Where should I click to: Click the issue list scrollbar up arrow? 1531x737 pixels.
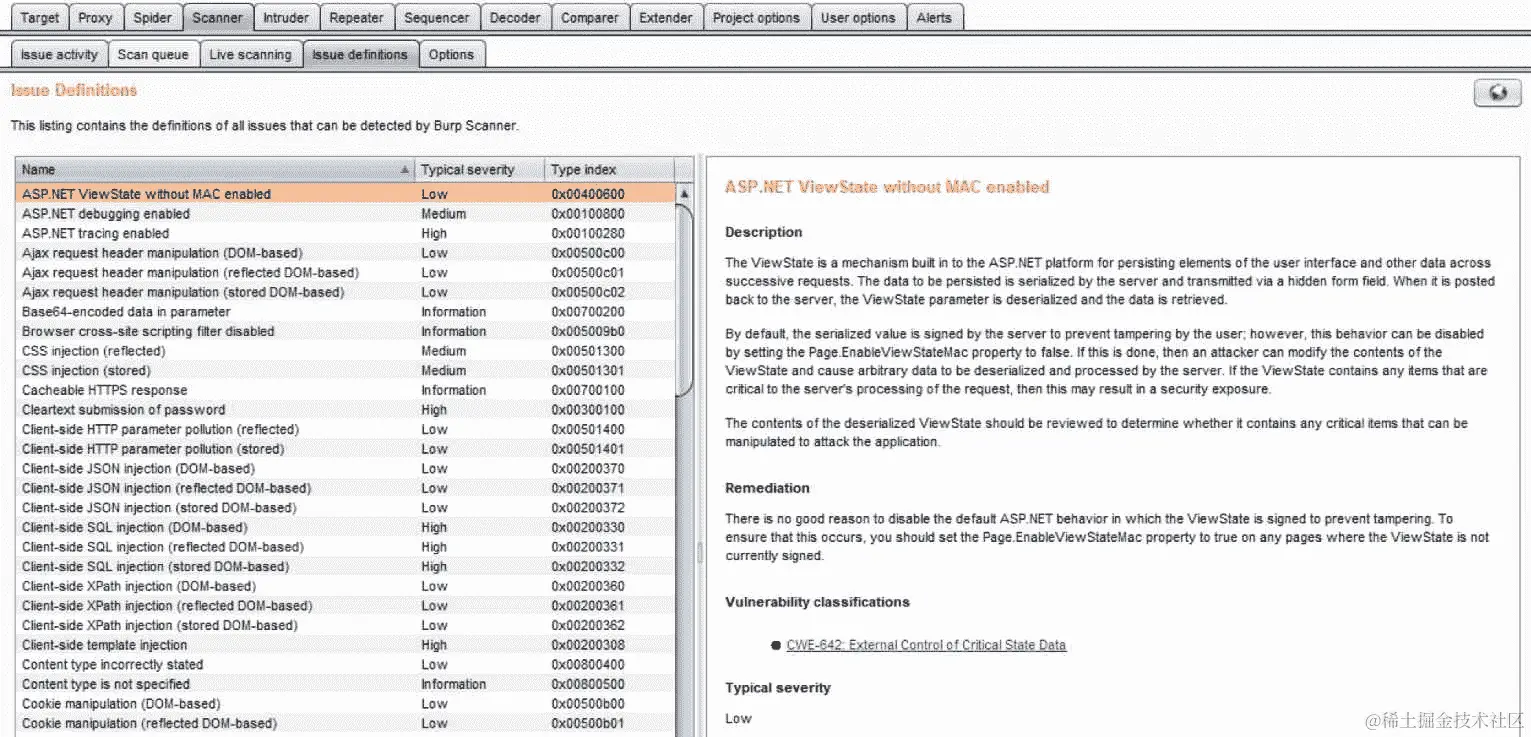point(685,194)
